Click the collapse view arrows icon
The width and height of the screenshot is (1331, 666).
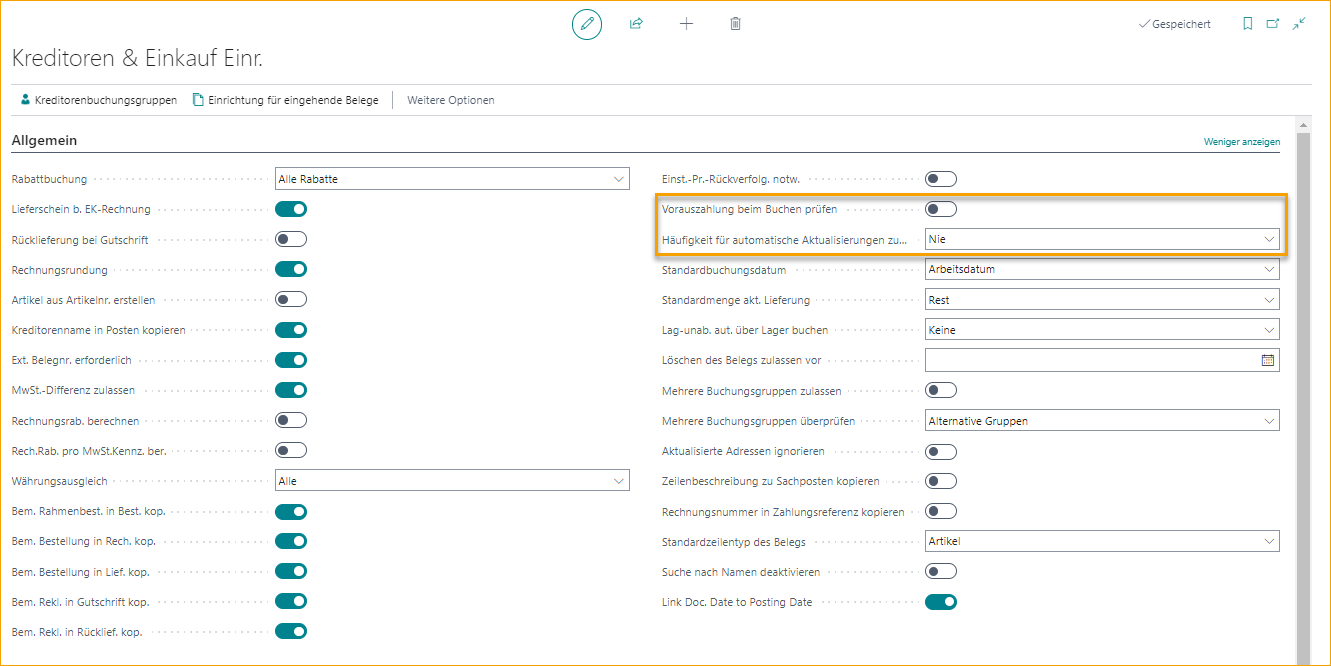coord(1298,23)
